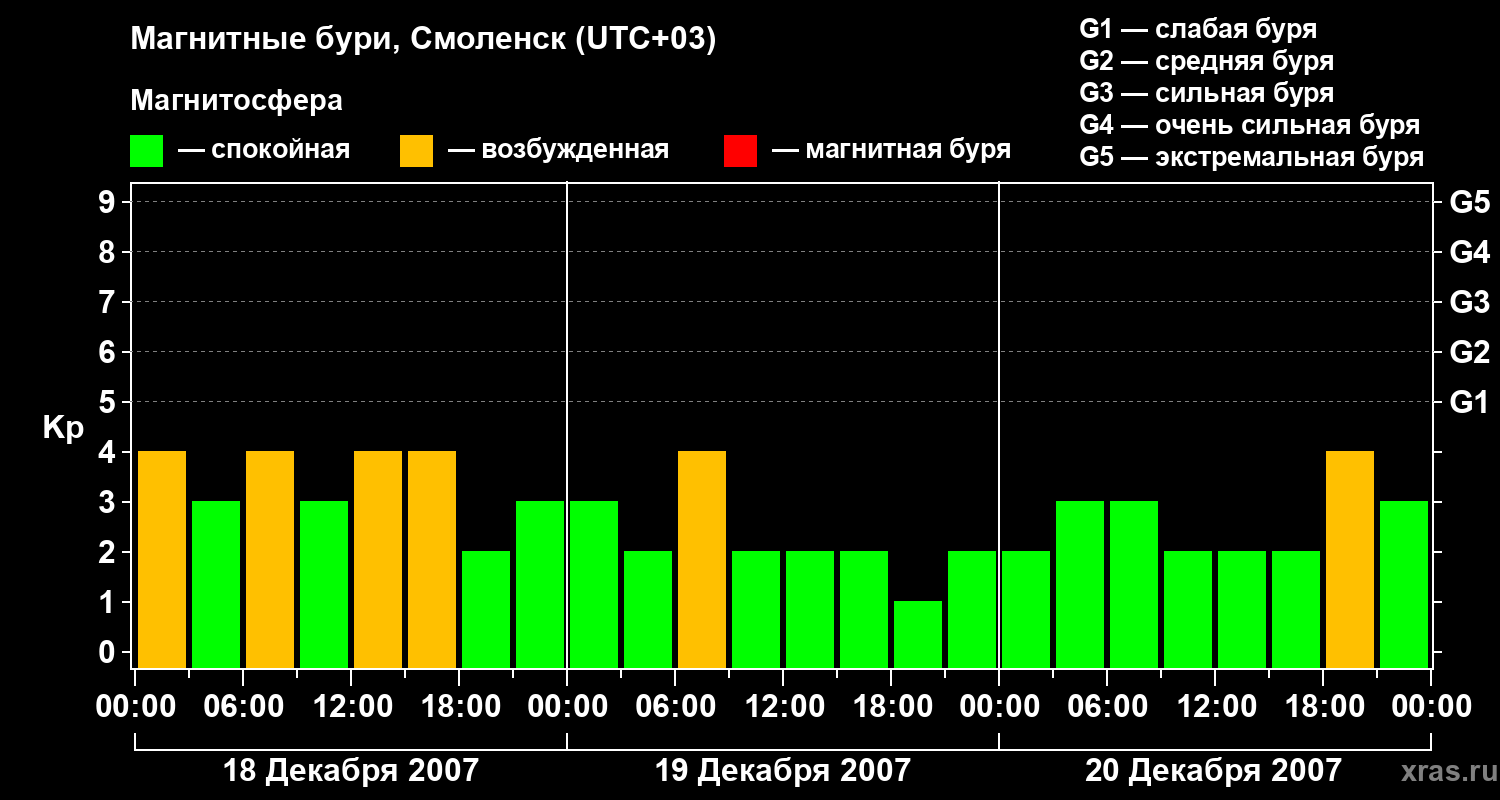Click the right-axis 'G2' label
The width and height of the screenshot is (1500, 800).
click(x=1470, y=352)
